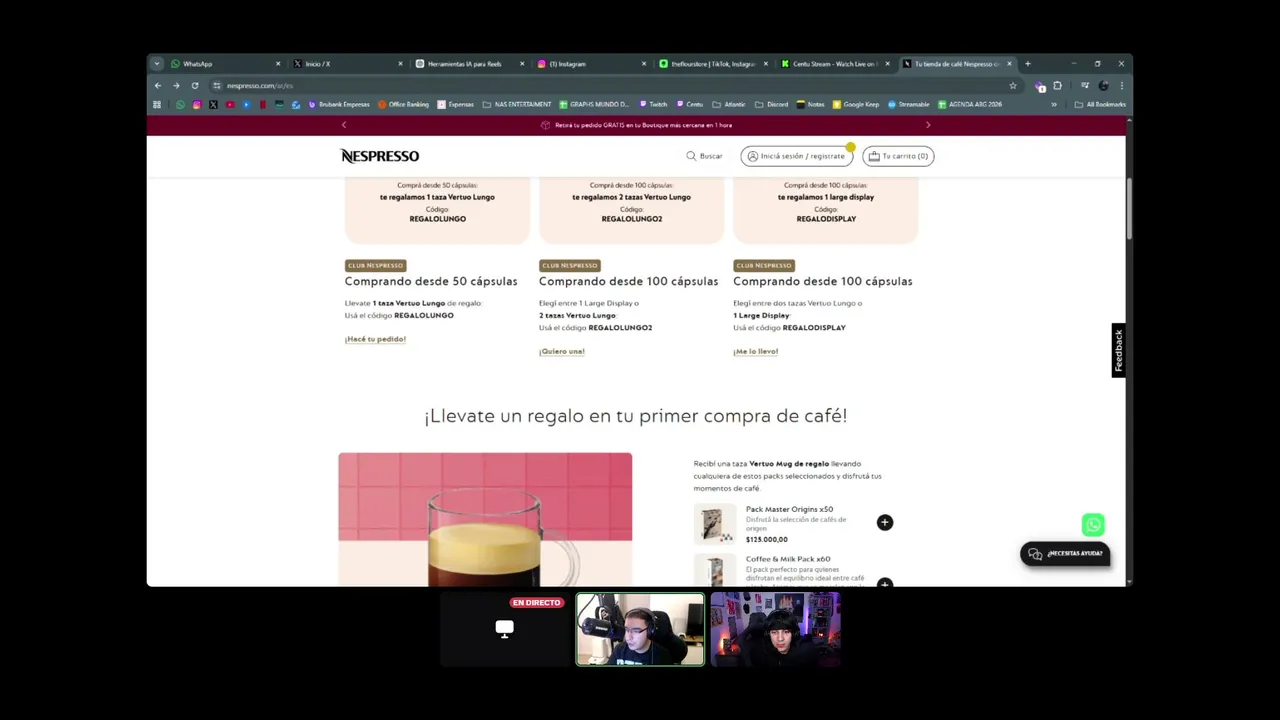Image resolution: width=1280 pixels, height=720 pixels.
Task: Click the ¡Hacé tu pedido! link
Action: click(x=375, y=339)
